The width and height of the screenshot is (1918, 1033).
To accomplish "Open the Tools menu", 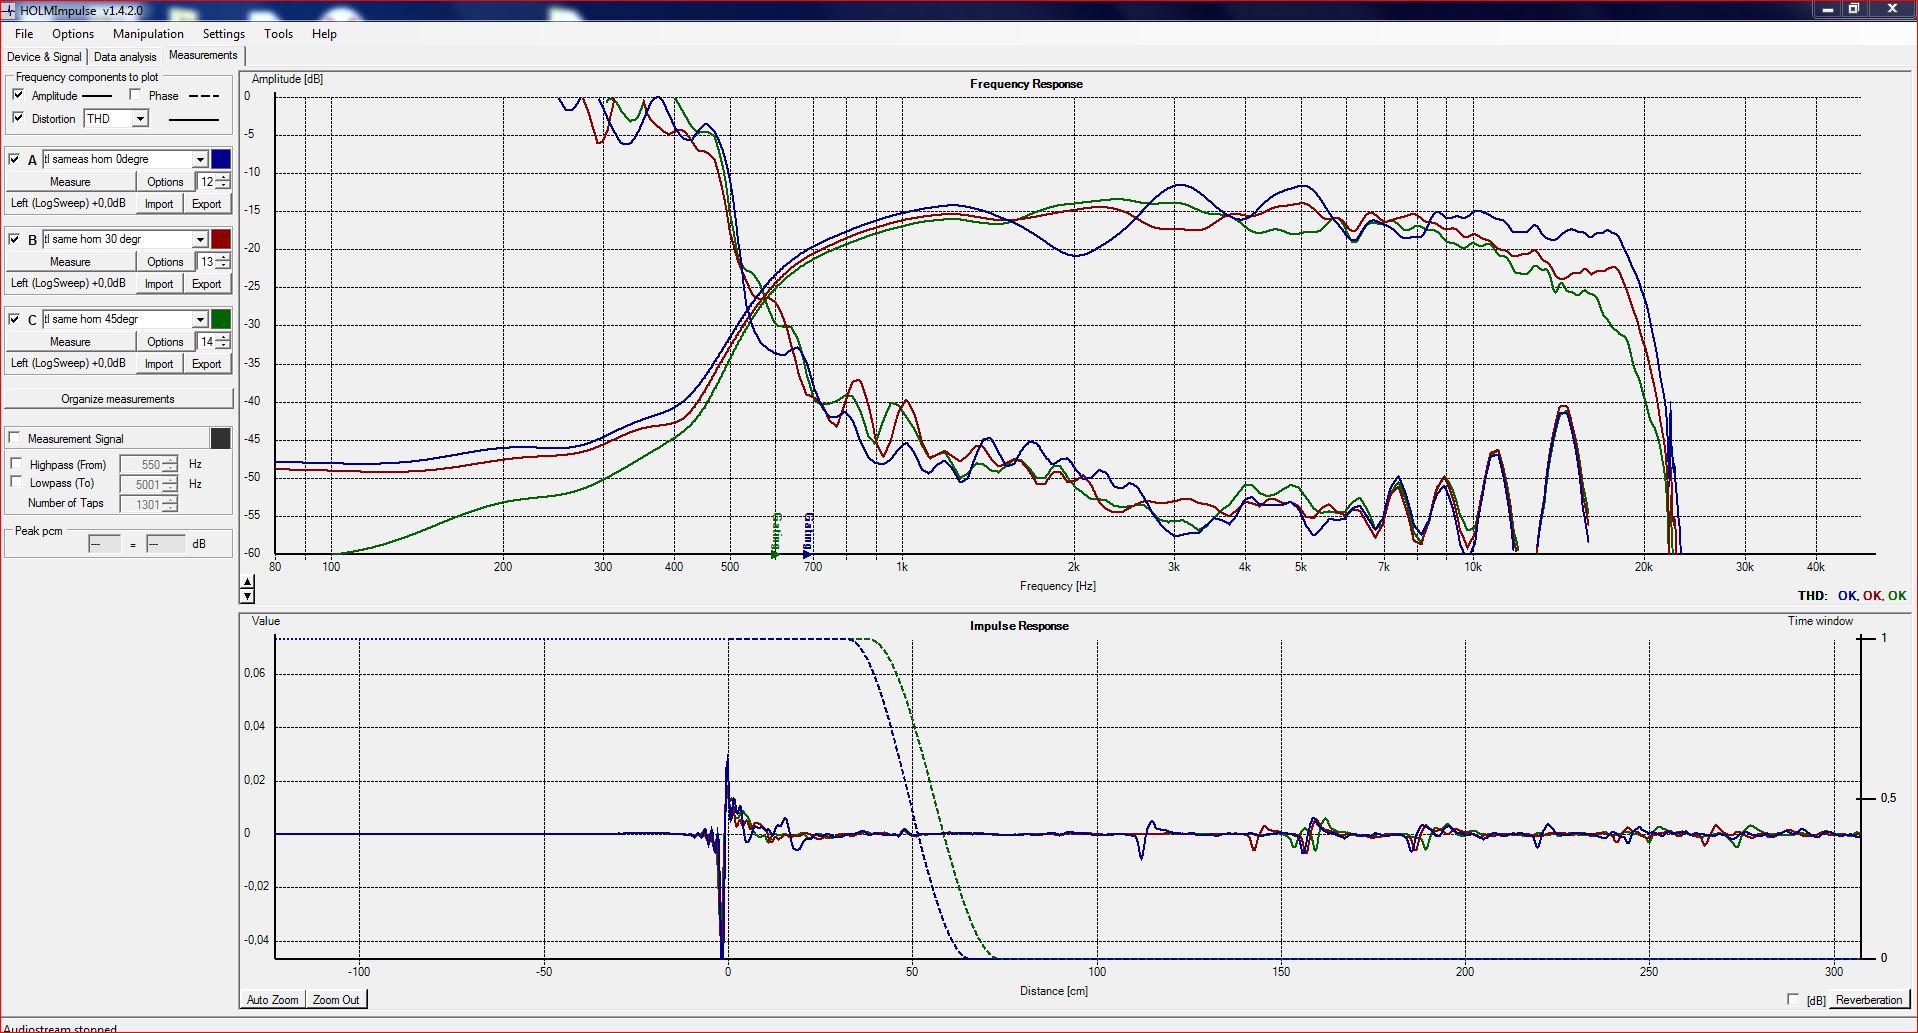I will (x=278, y=33).
